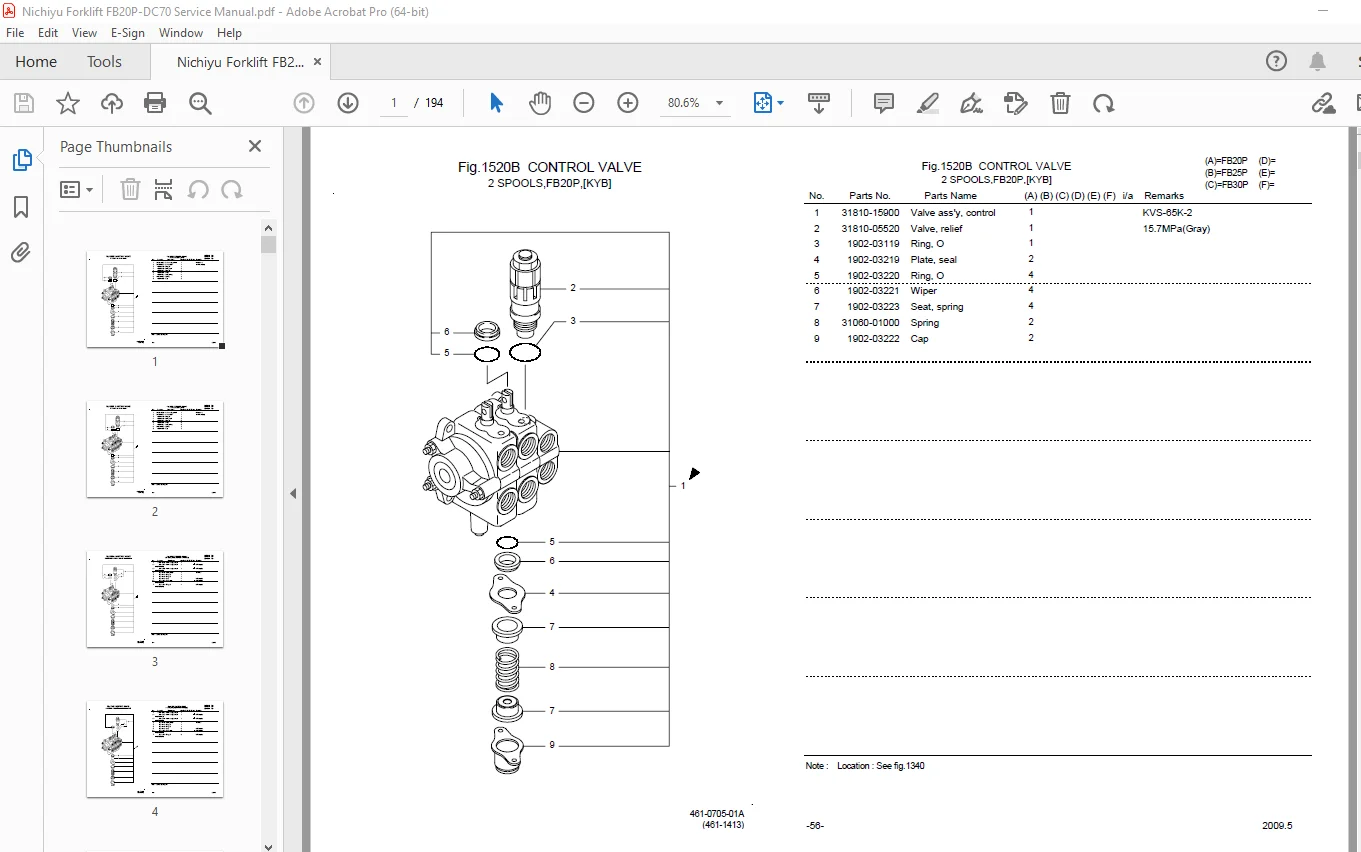The image size is (1361, 852).
Task: Open the Sign document tool
Action: (971, 103)
